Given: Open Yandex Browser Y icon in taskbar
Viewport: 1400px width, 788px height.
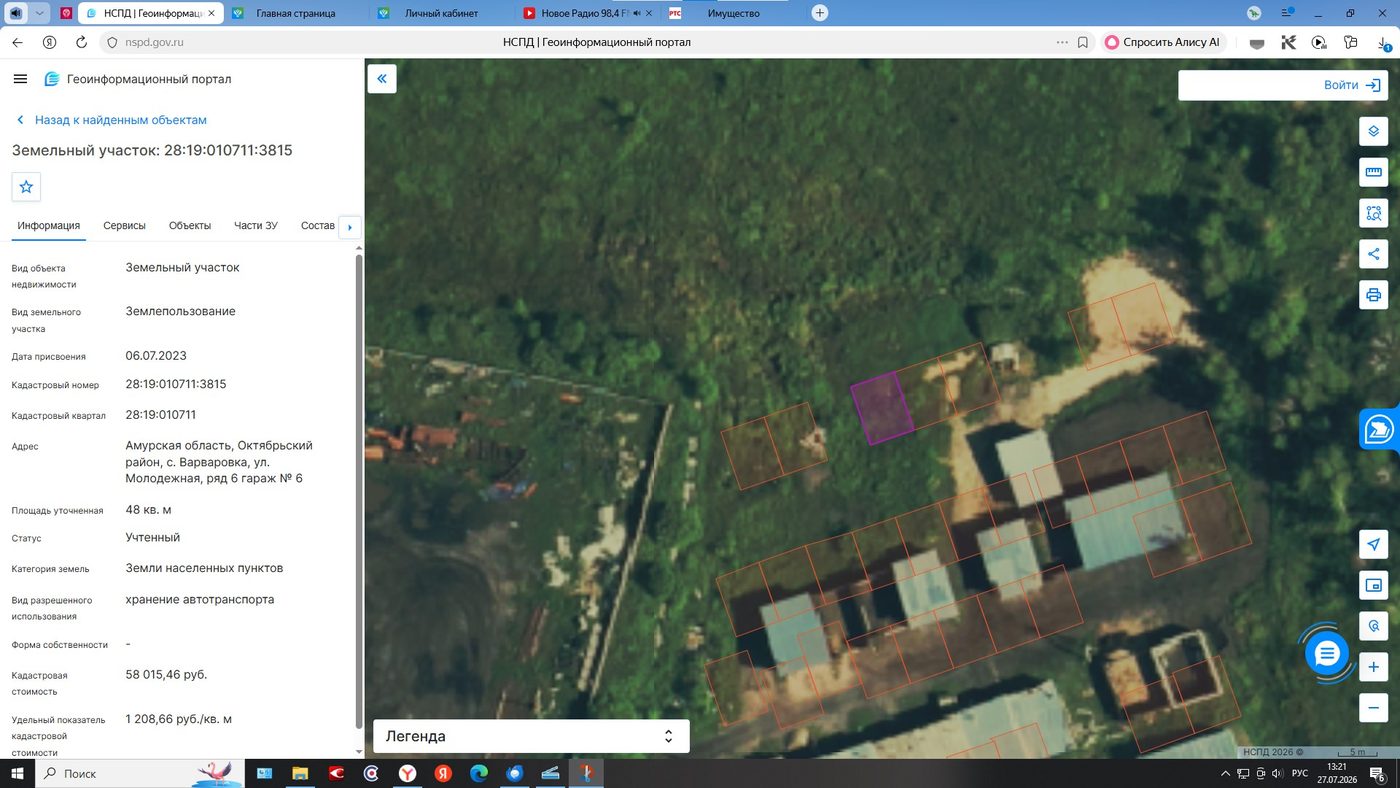Looking at the screenshot, I should pyautogui.click(x=407, y=773).
